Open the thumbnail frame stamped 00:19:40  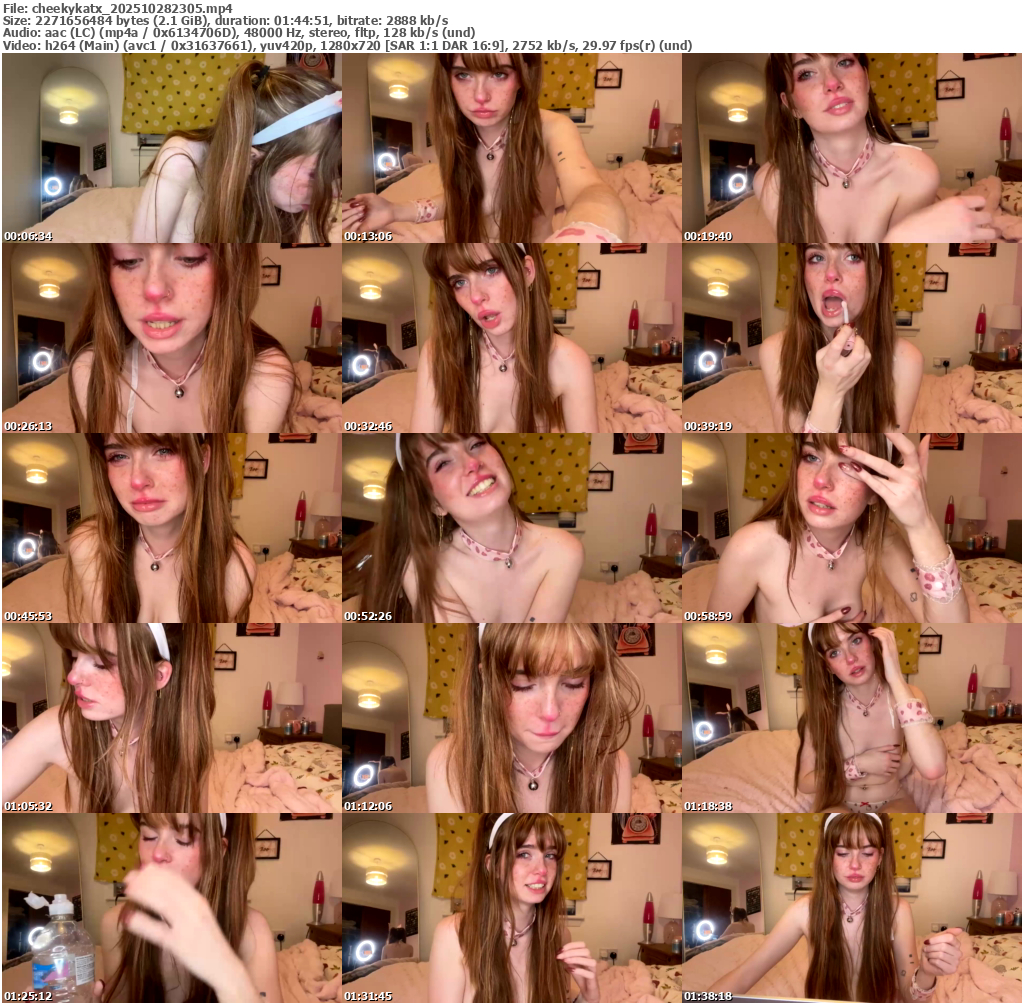(852, 148)
